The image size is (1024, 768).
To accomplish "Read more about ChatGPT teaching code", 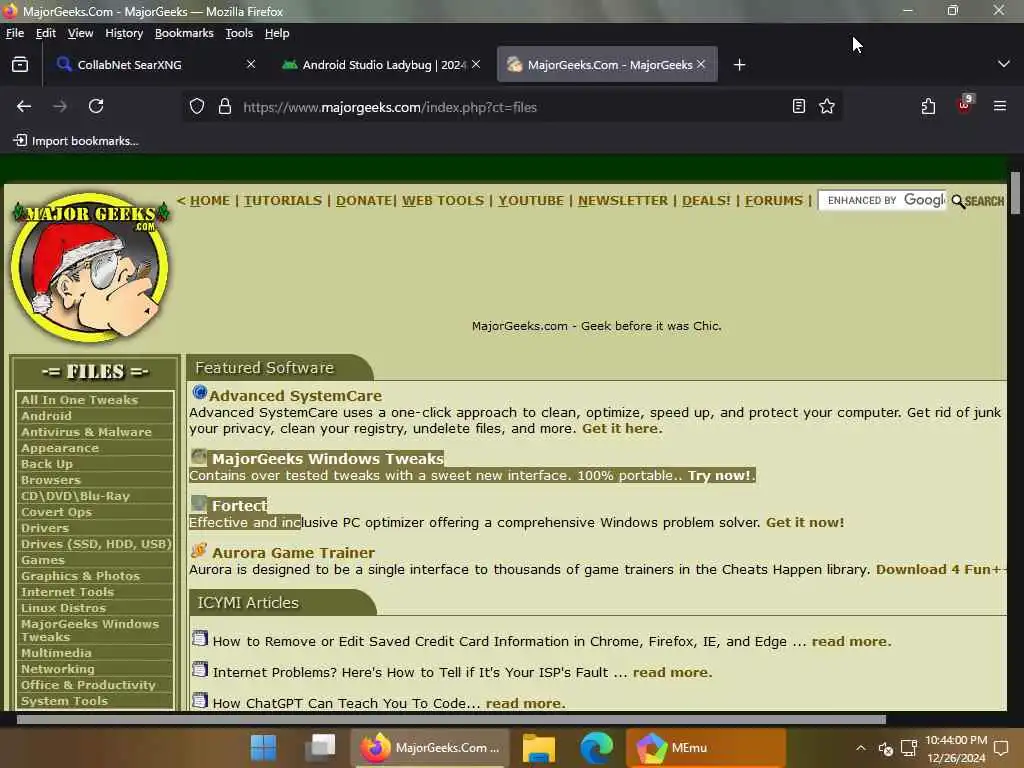I will (x=526, y=703).
